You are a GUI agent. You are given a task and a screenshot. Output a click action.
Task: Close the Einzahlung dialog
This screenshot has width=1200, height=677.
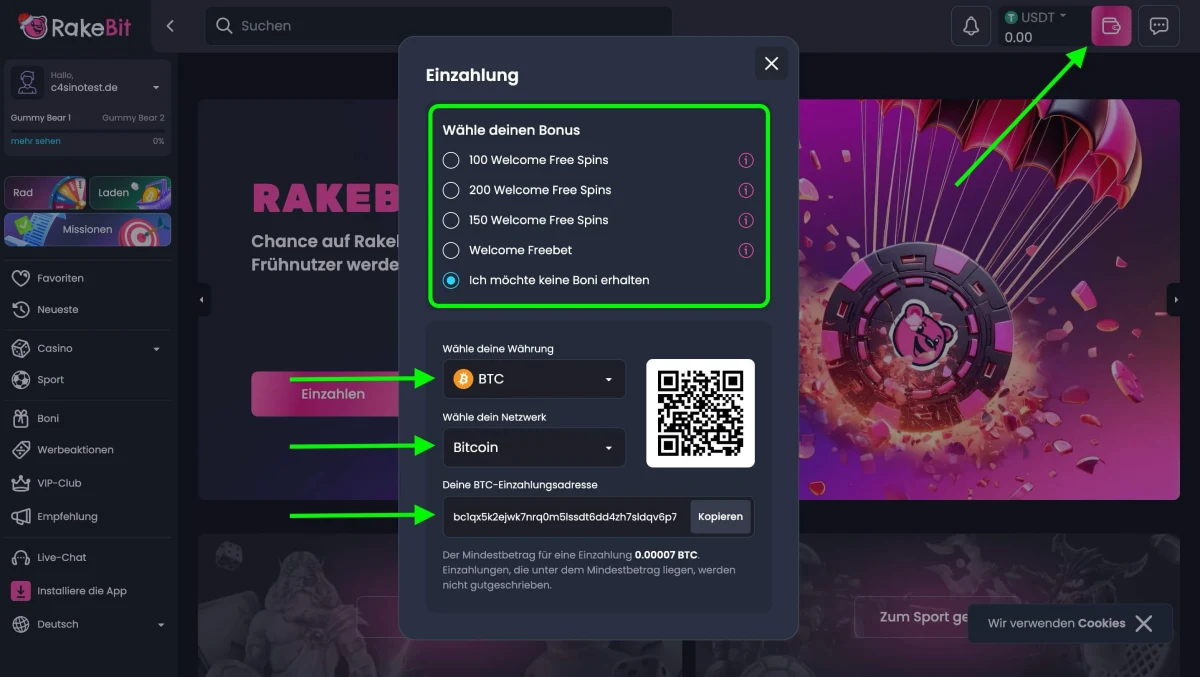[771, 64]
